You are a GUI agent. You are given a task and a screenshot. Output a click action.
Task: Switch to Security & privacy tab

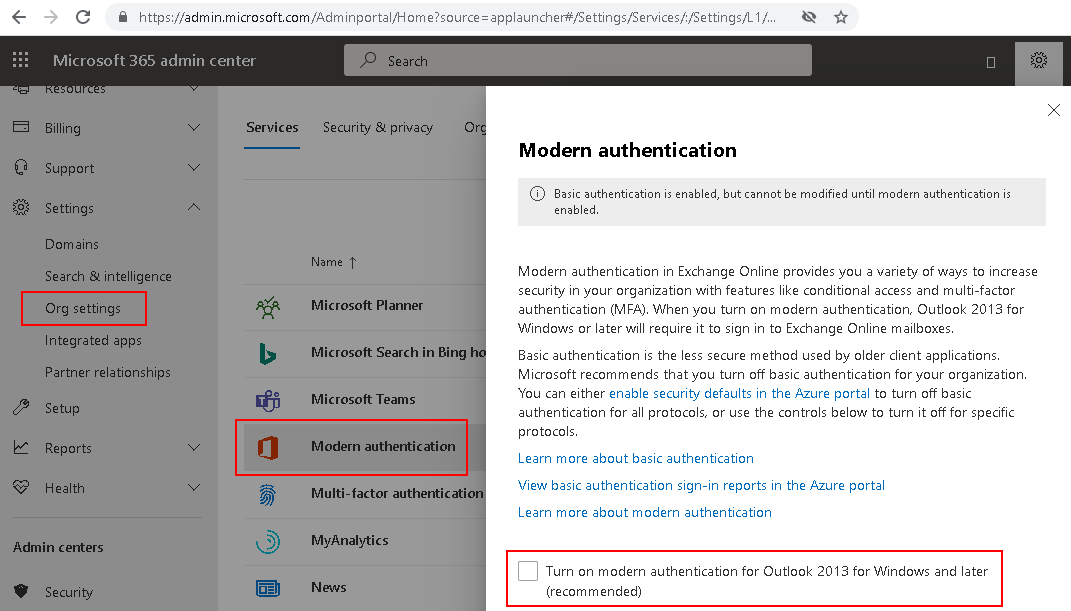378,128
